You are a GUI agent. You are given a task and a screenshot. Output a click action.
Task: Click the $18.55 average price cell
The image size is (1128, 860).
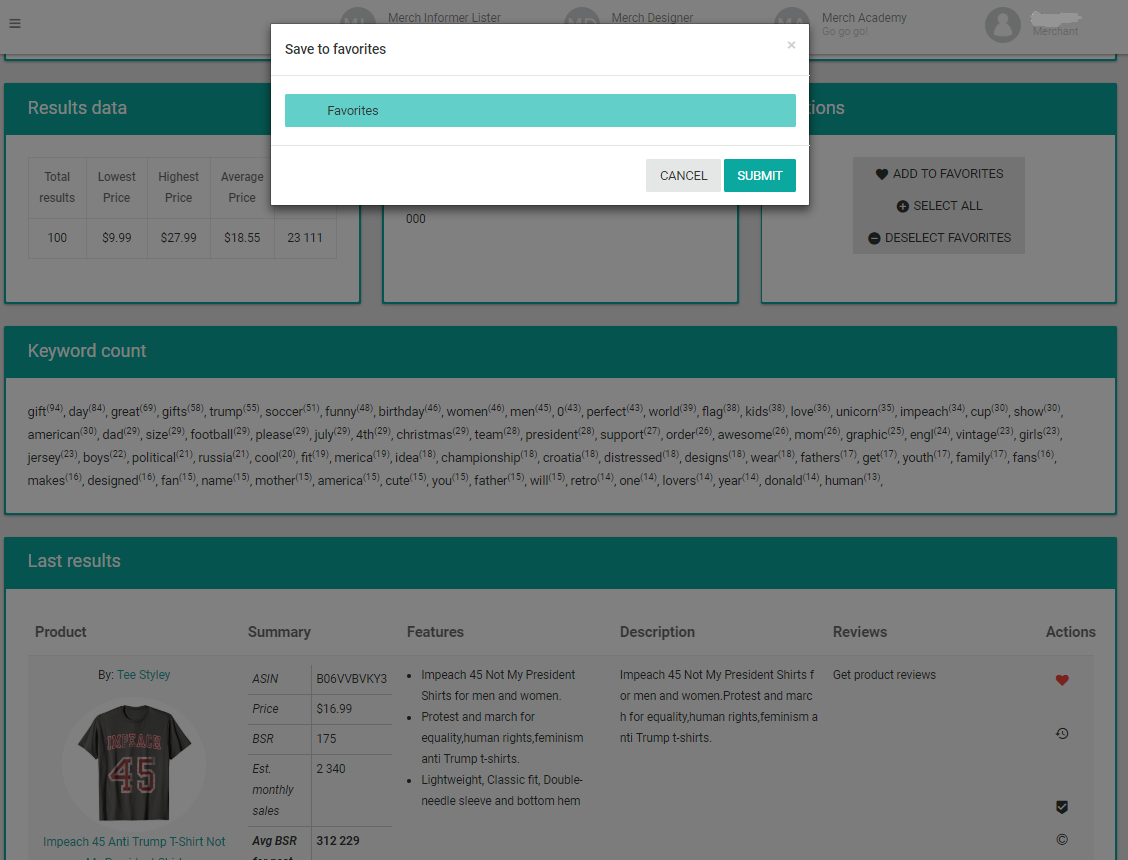click(242, 237)
